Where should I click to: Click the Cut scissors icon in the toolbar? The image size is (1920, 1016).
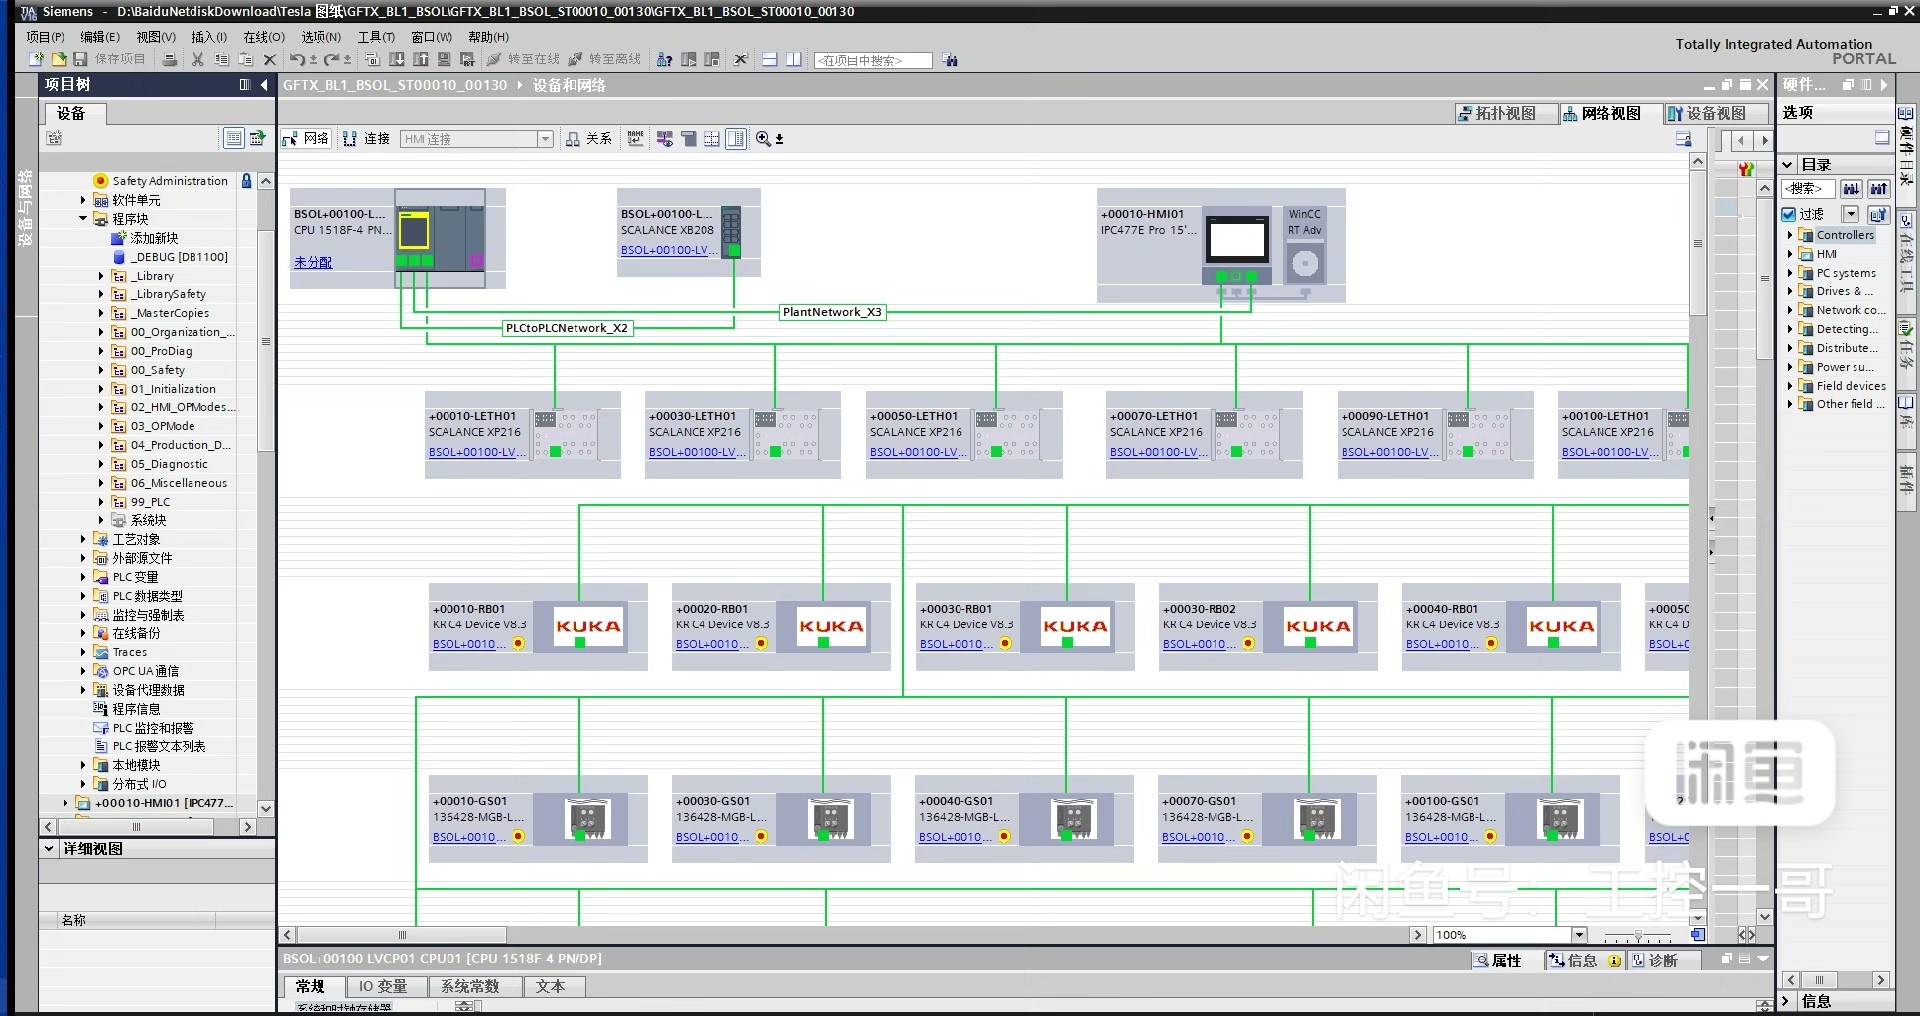198,60
